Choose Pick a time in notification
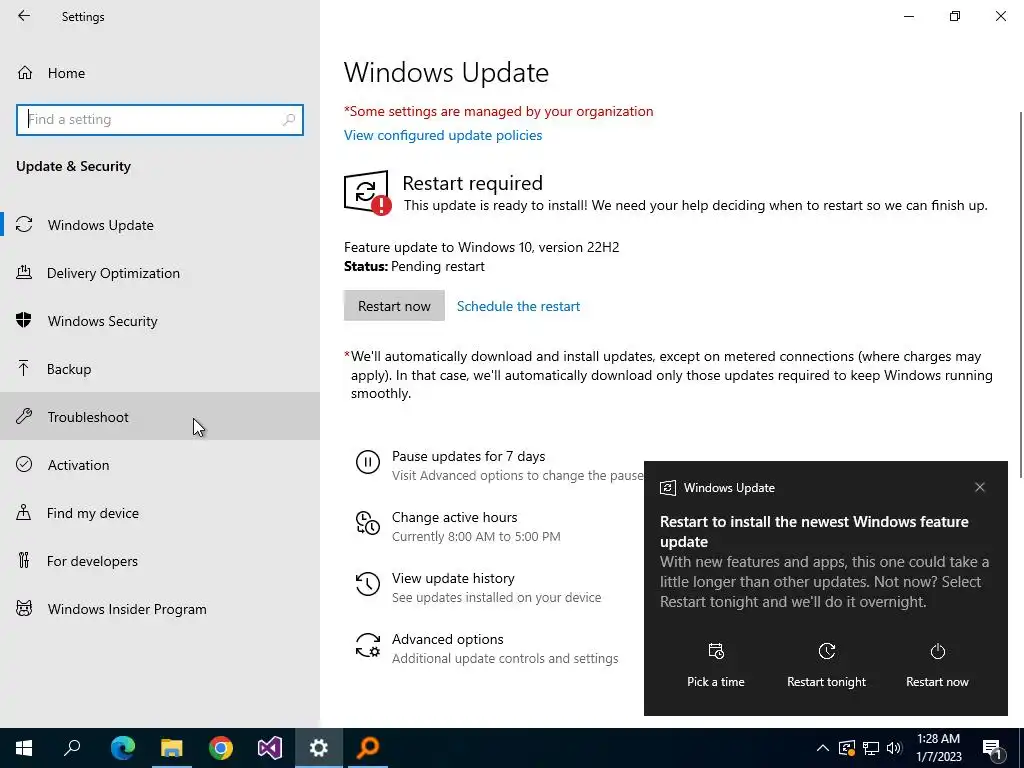 point(716,665)
